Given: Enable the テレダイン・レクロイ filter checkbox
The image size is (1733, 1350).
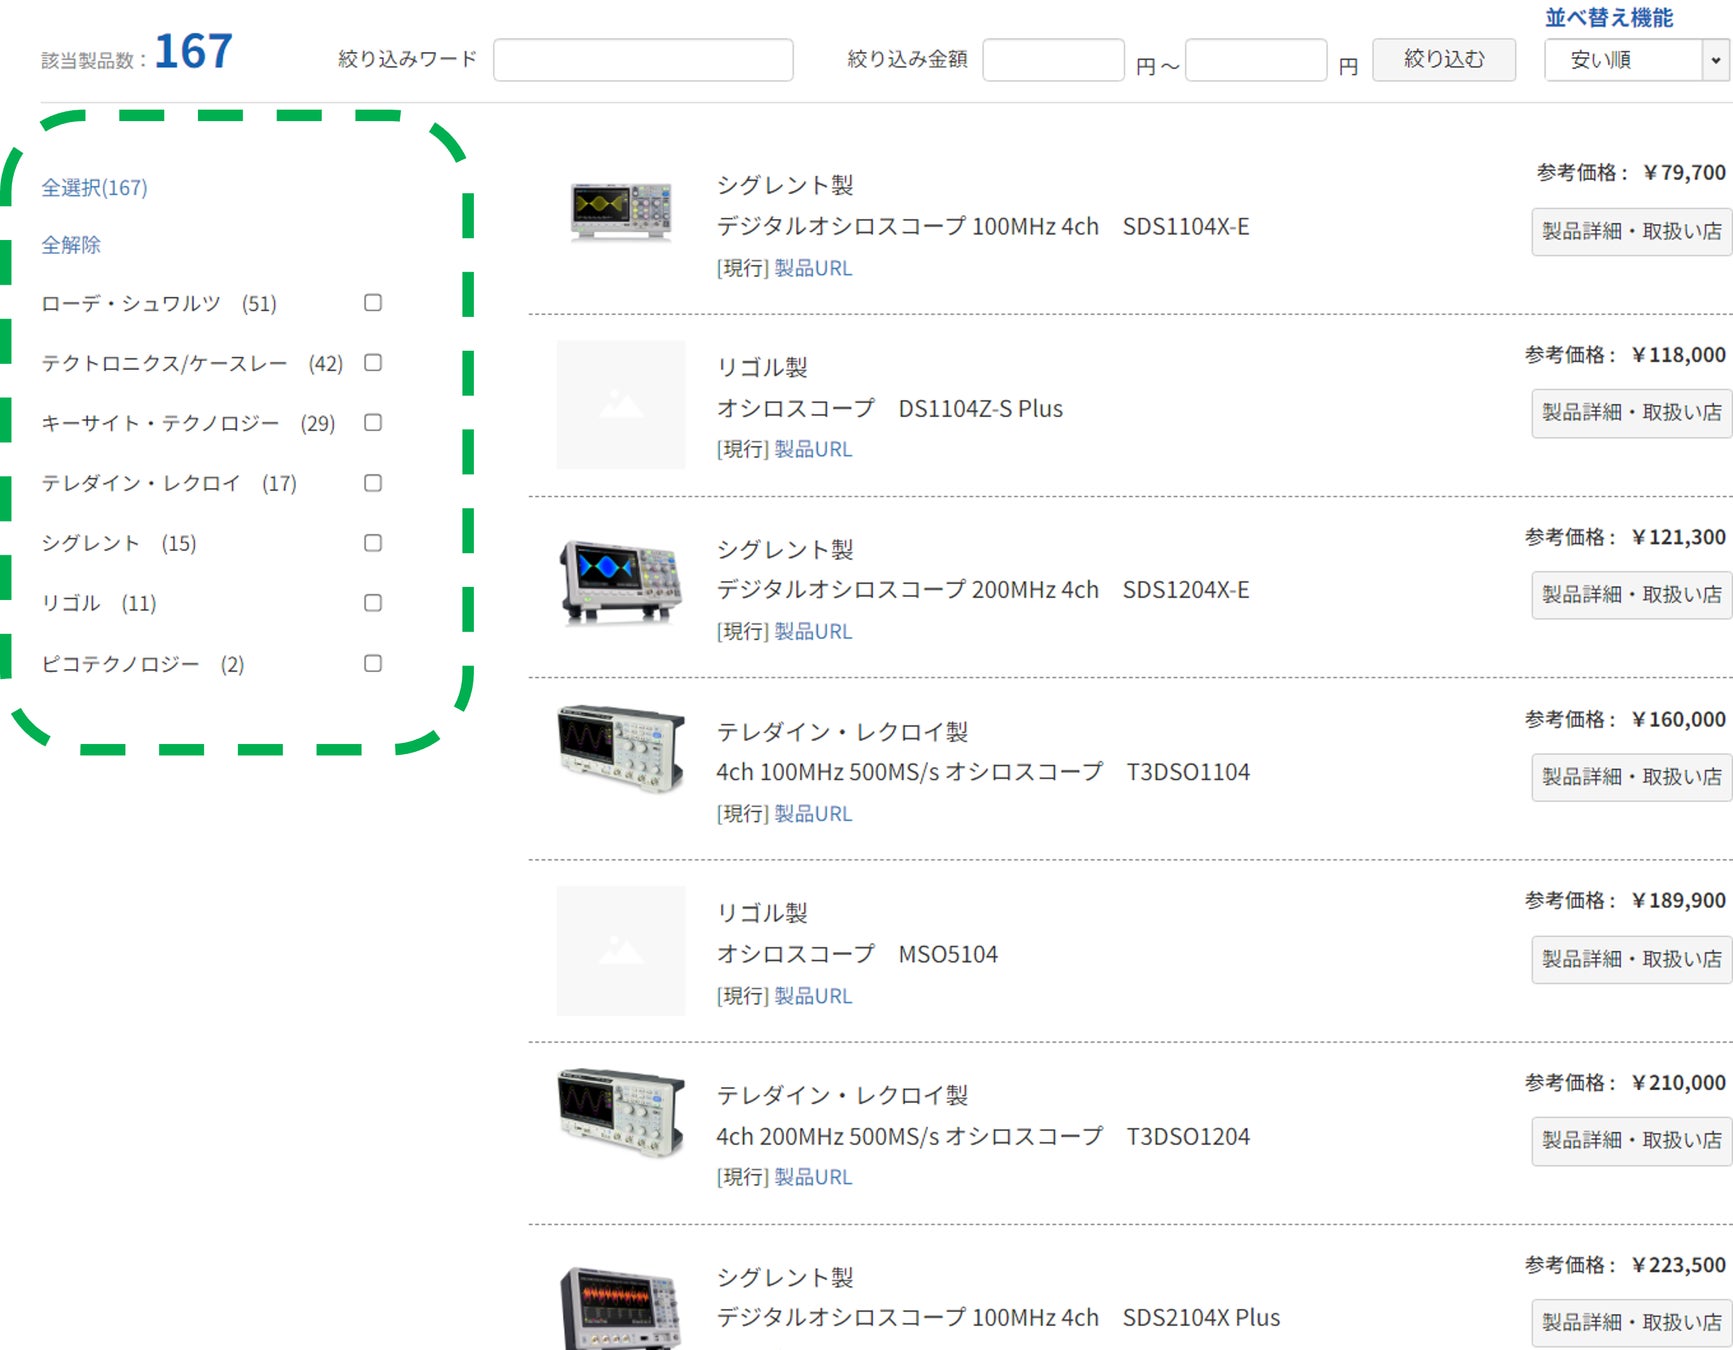Looking at the screenshot, I should click(373, 483).
